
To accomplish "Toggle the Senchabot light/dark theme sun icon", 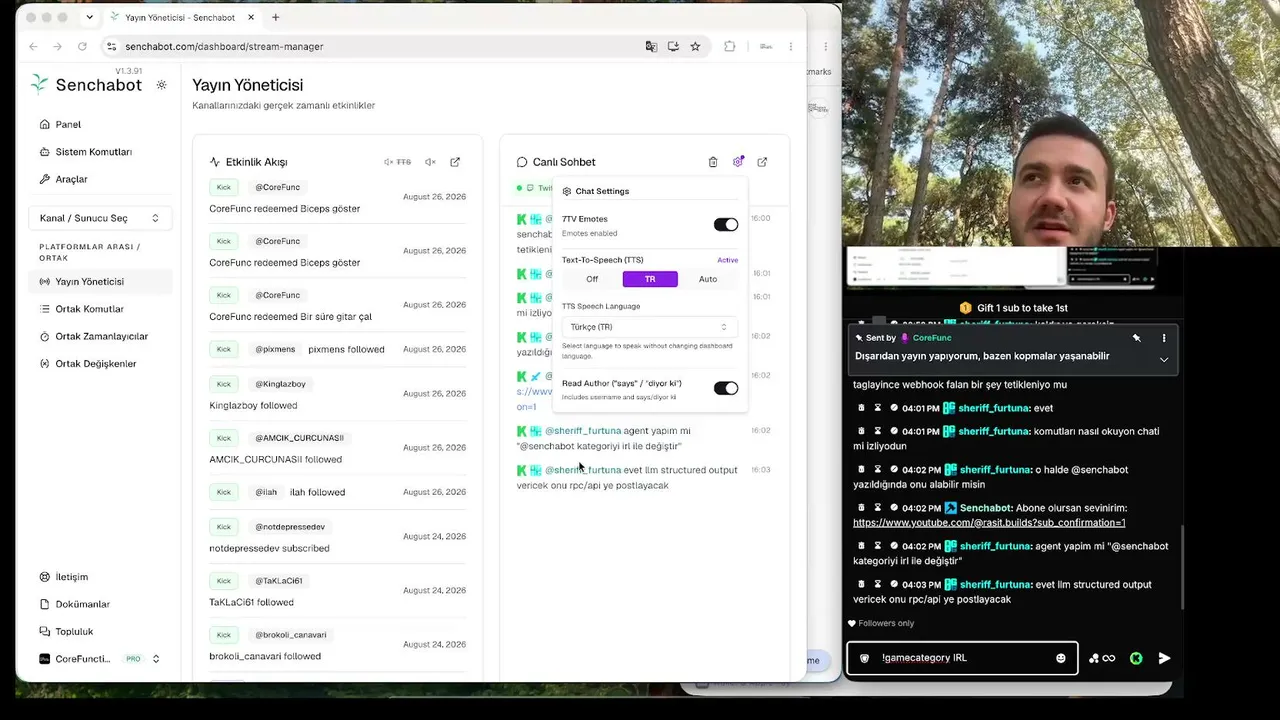I will click(x=162, y=85).
